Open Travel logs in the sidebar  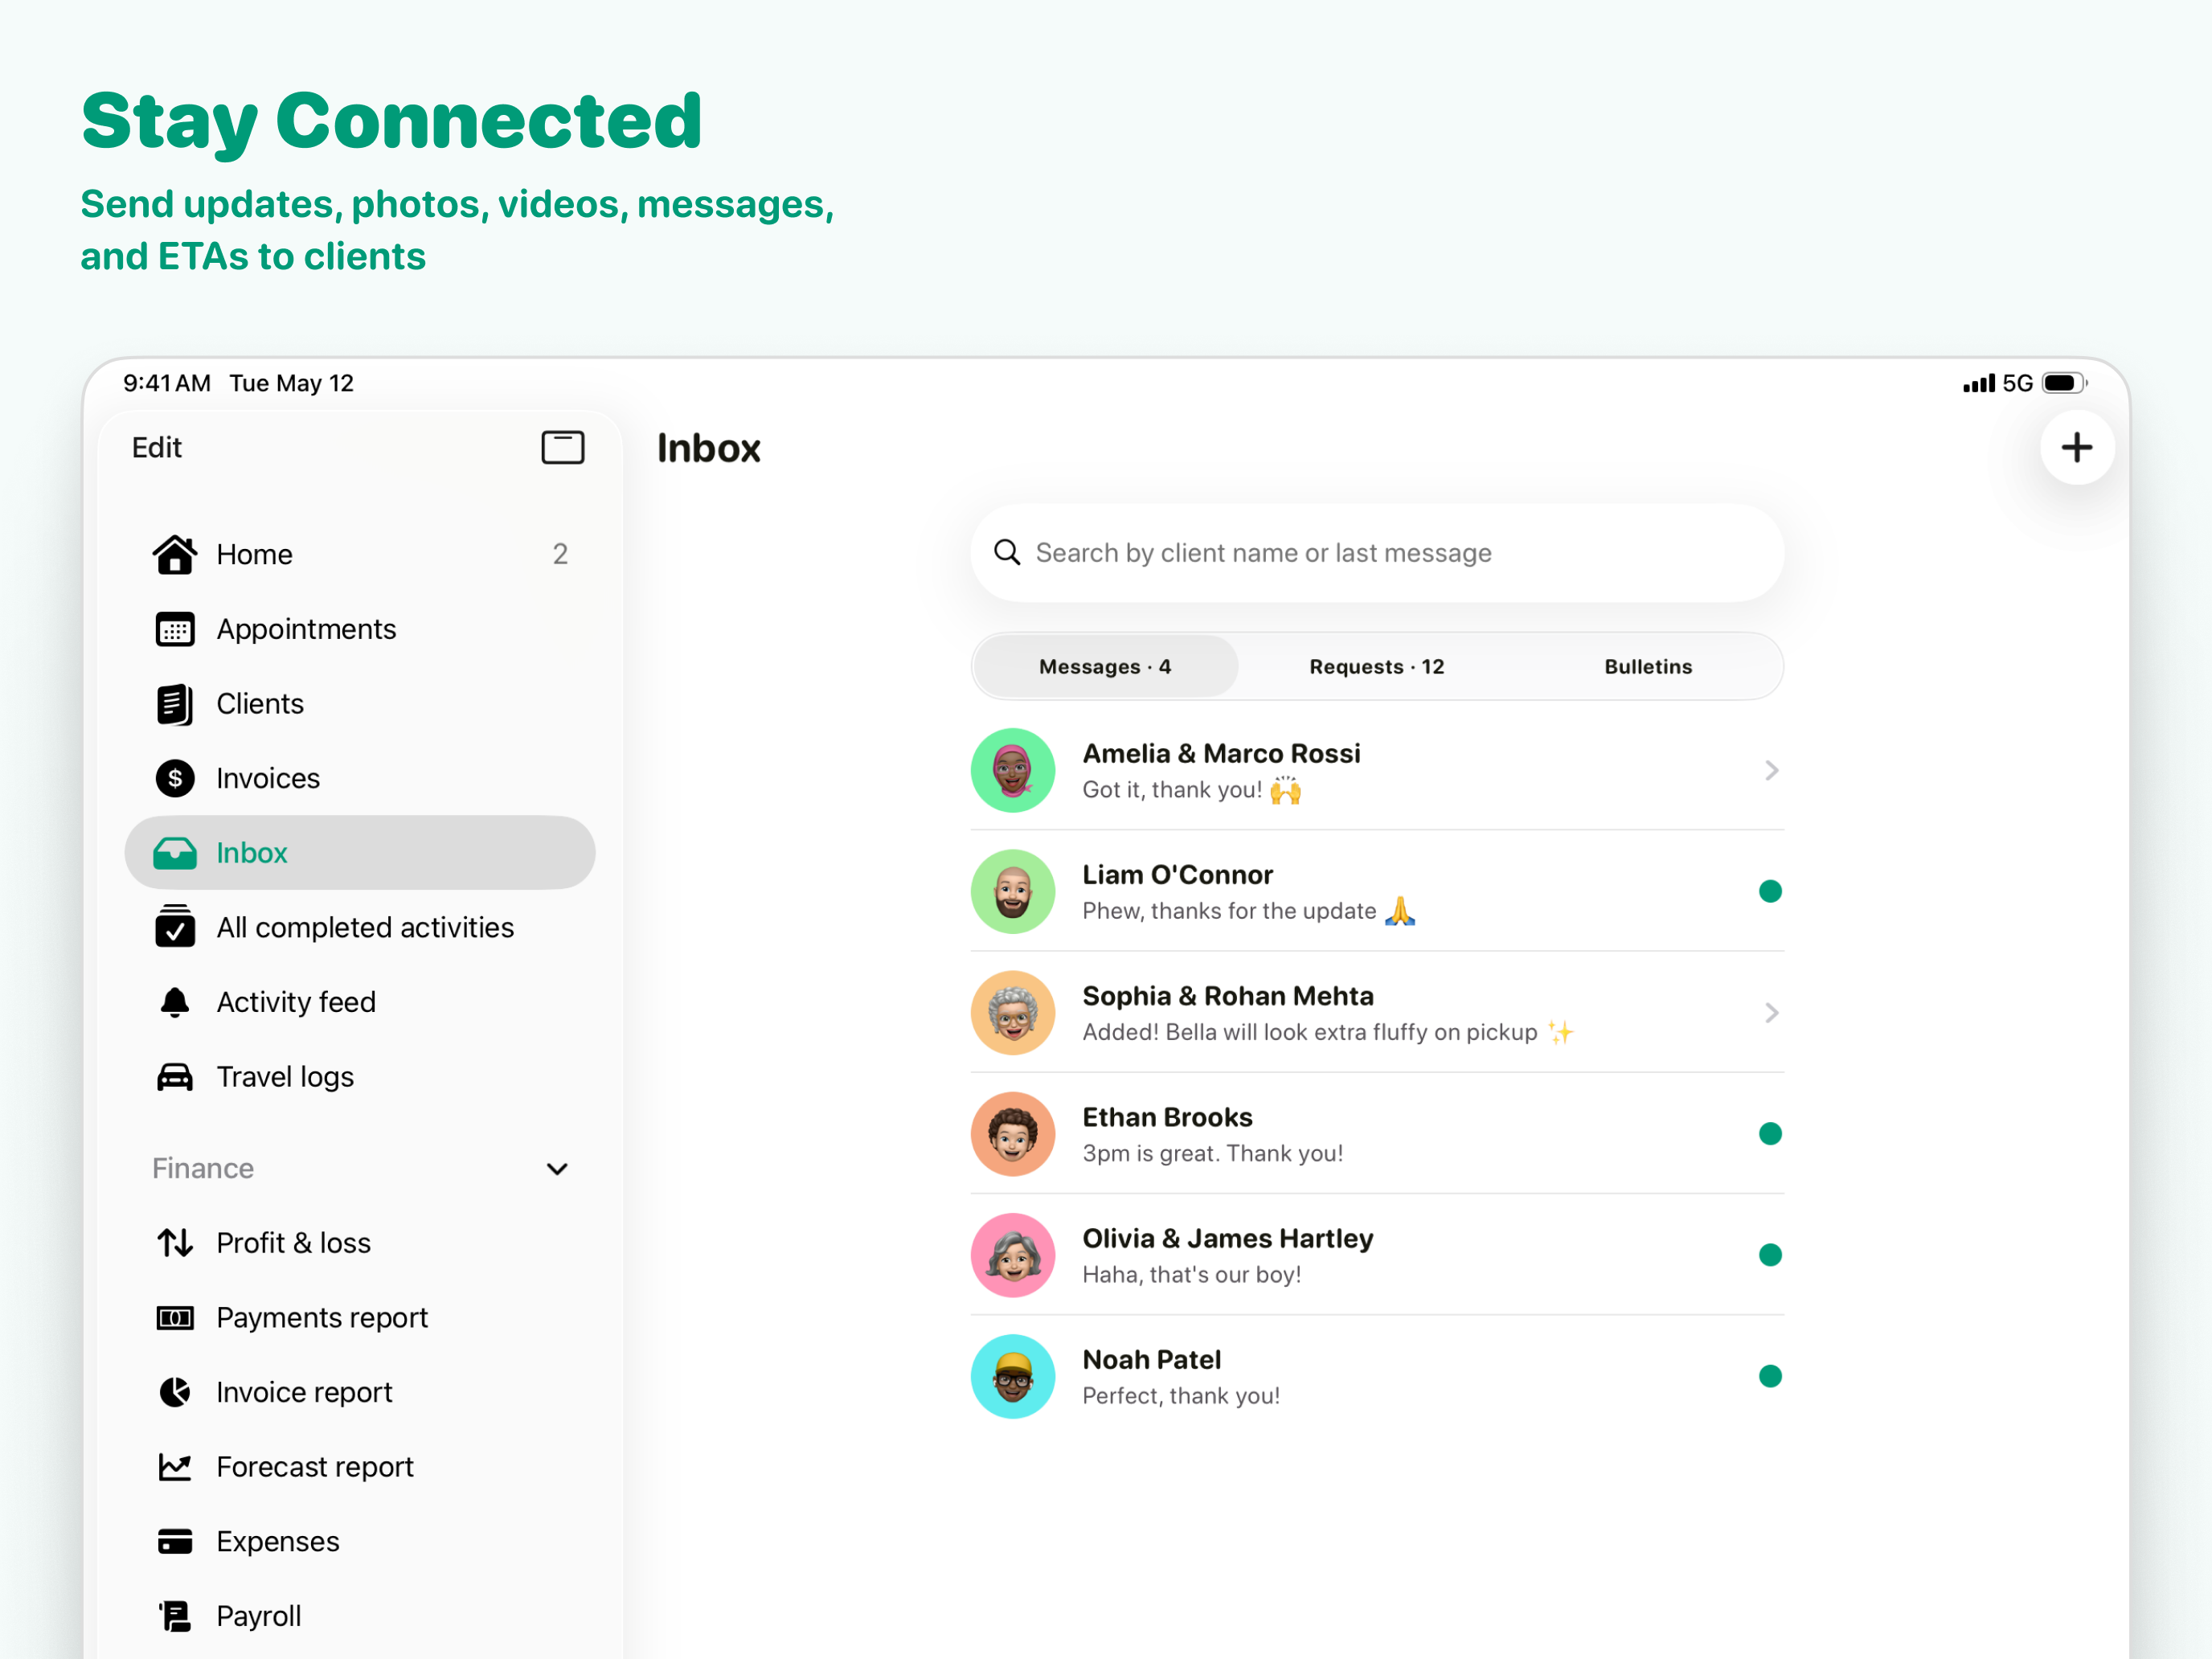(x=360, y=1077)
